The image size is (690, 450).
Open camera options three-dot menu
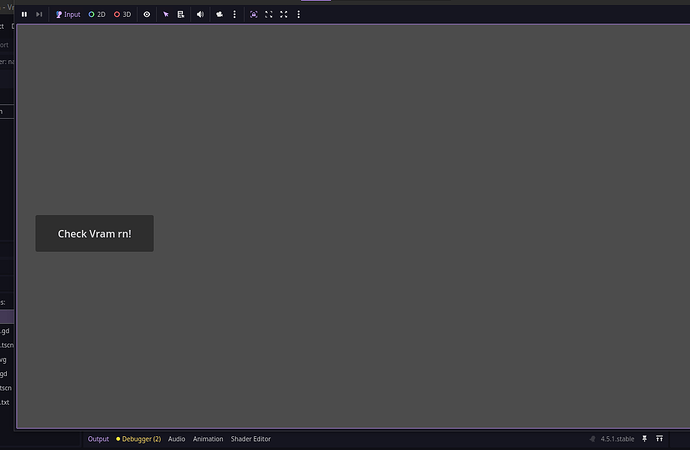[234, 15]
